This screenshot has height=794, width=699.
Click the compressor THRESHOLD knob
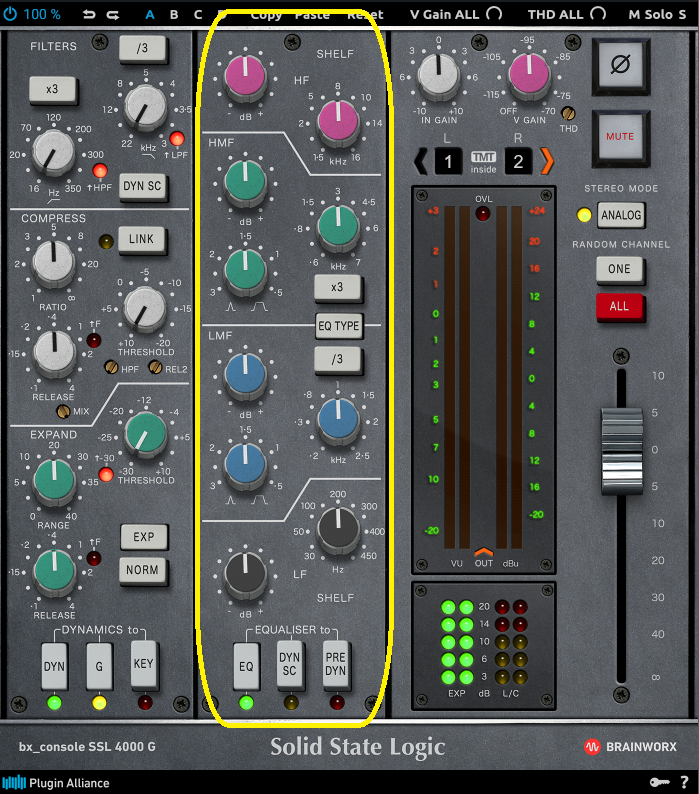click(x=145, y=307)
